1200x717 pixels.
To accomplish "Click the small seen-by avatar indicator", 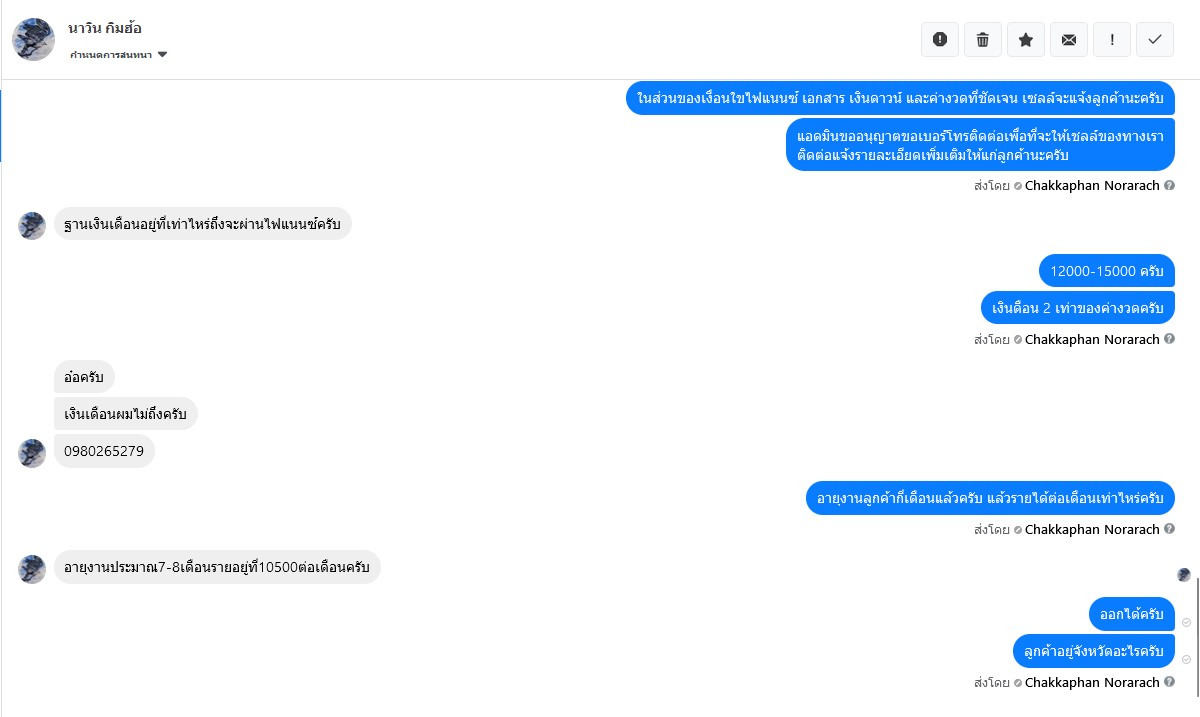I will pos(1184,574).
